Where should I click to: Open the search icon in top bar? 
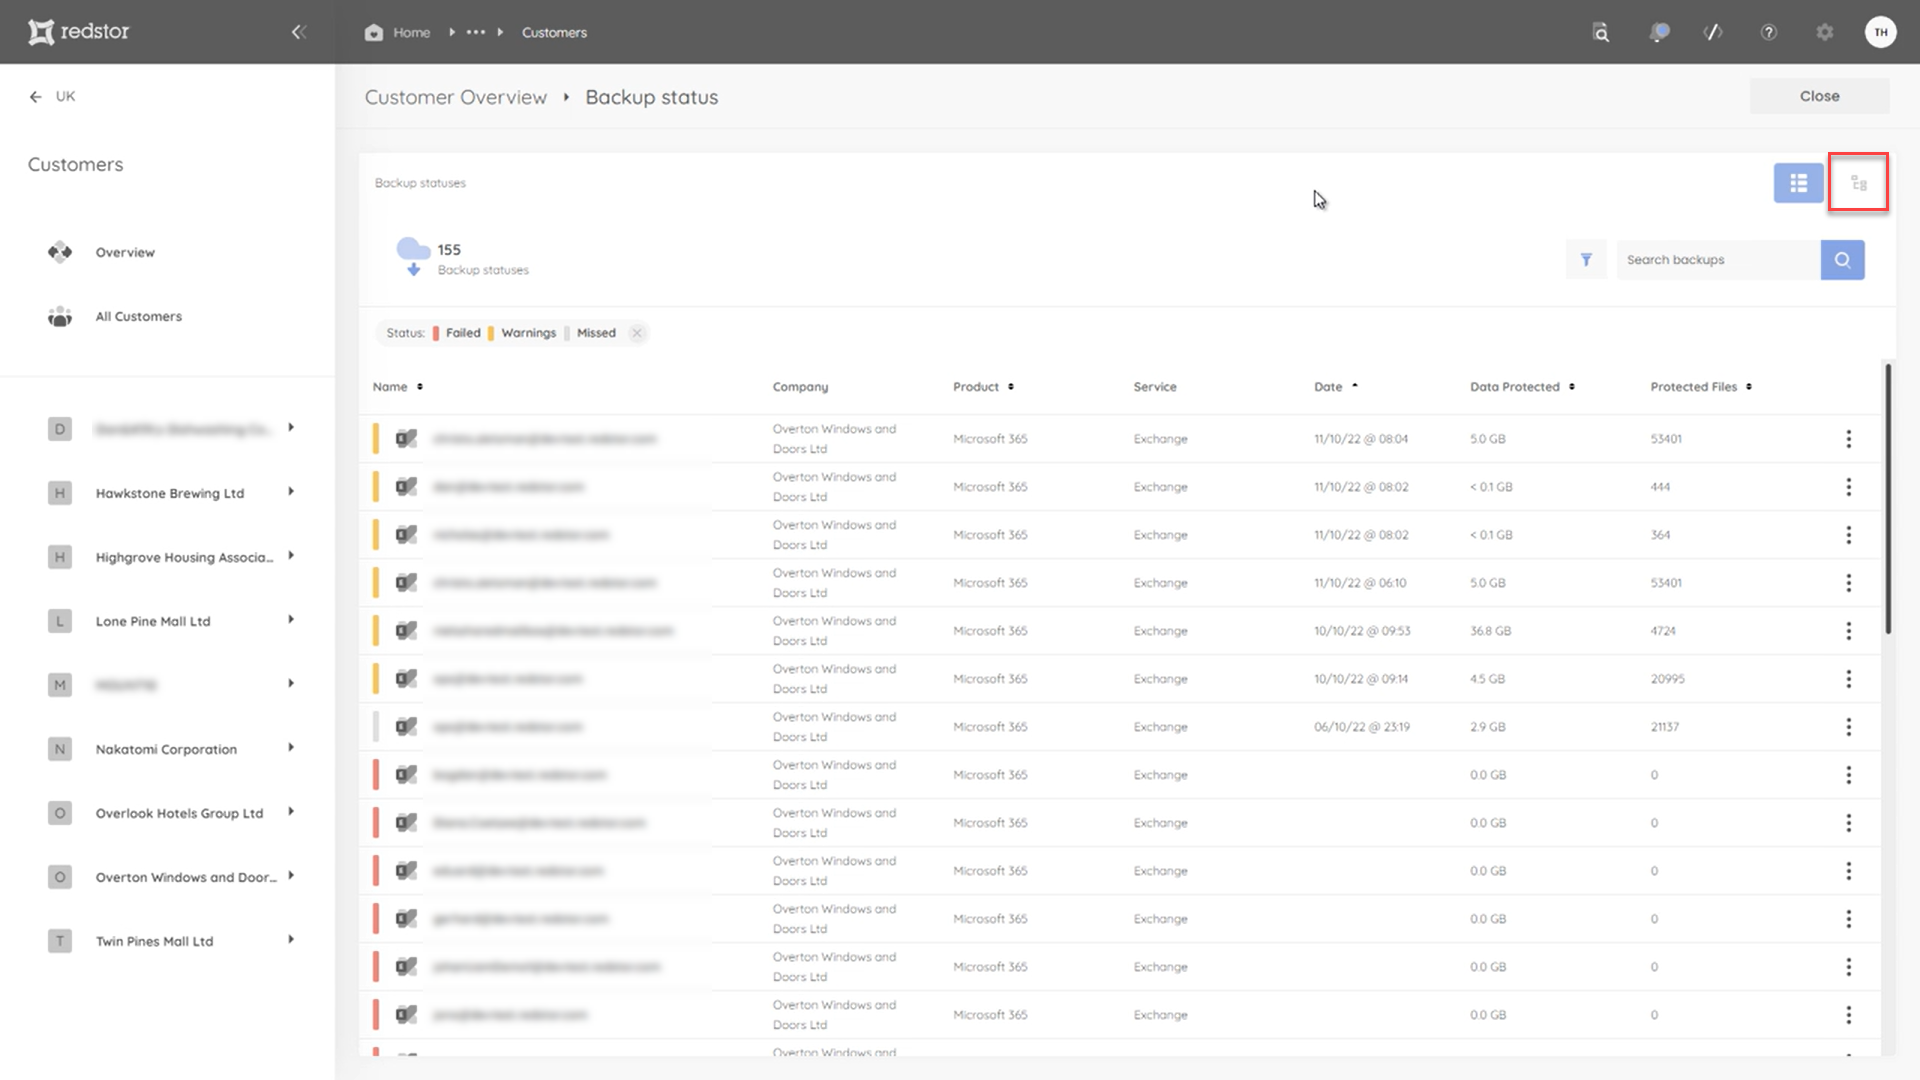1601,32
